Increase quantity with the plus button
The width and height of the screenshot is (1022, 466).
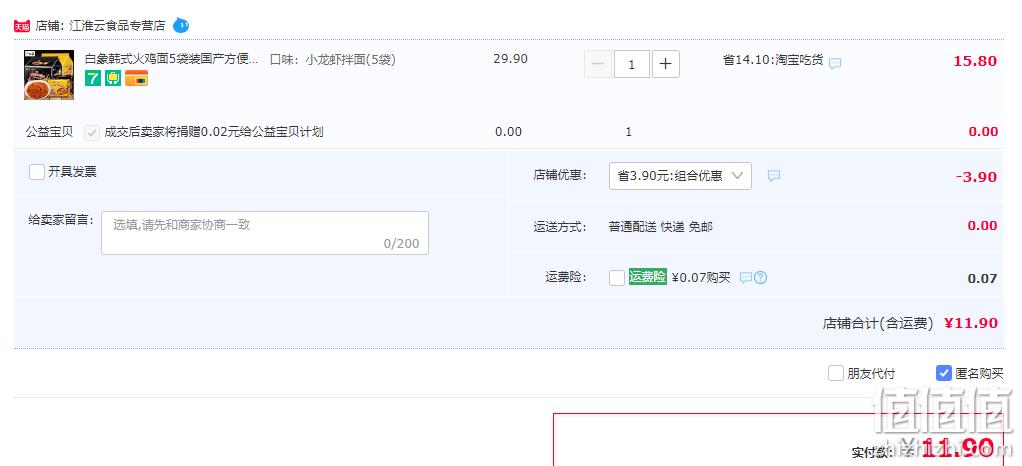[x=665, y=64]
